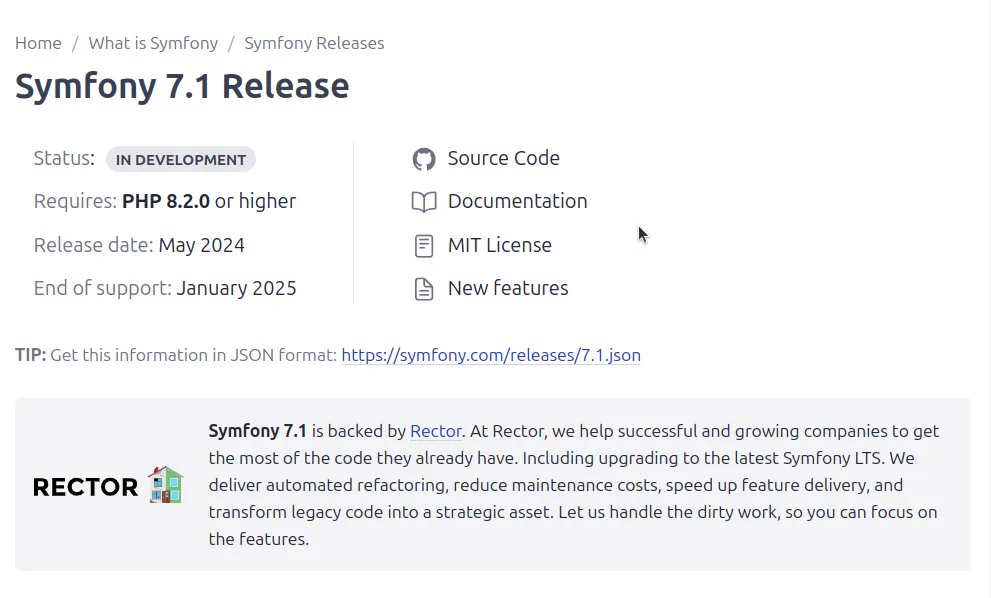This screenshot has height=598, width=991.
Task: Click the January 2025 end of support
Action: click(236, 288)
